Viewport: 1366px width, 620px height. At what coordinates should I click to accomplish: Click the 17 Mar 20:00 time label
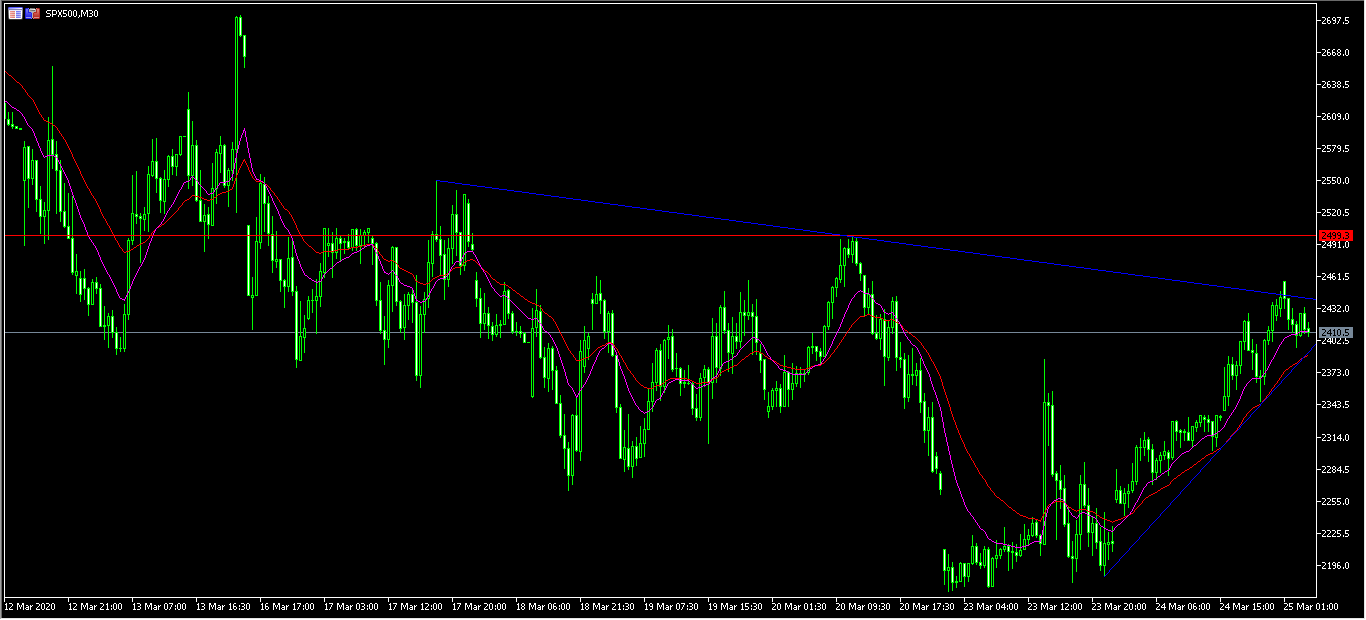tap(479, 606)
